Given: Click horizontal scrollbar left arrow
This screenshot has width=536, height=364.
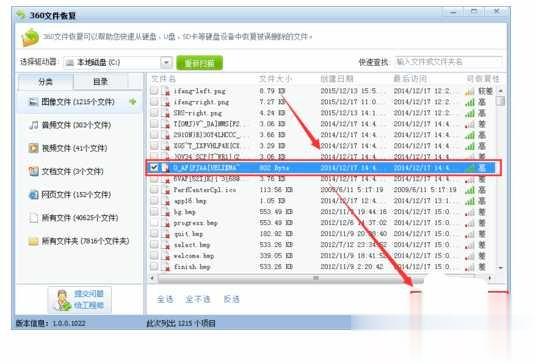Looking at the screenshot, I should point(152,278).
